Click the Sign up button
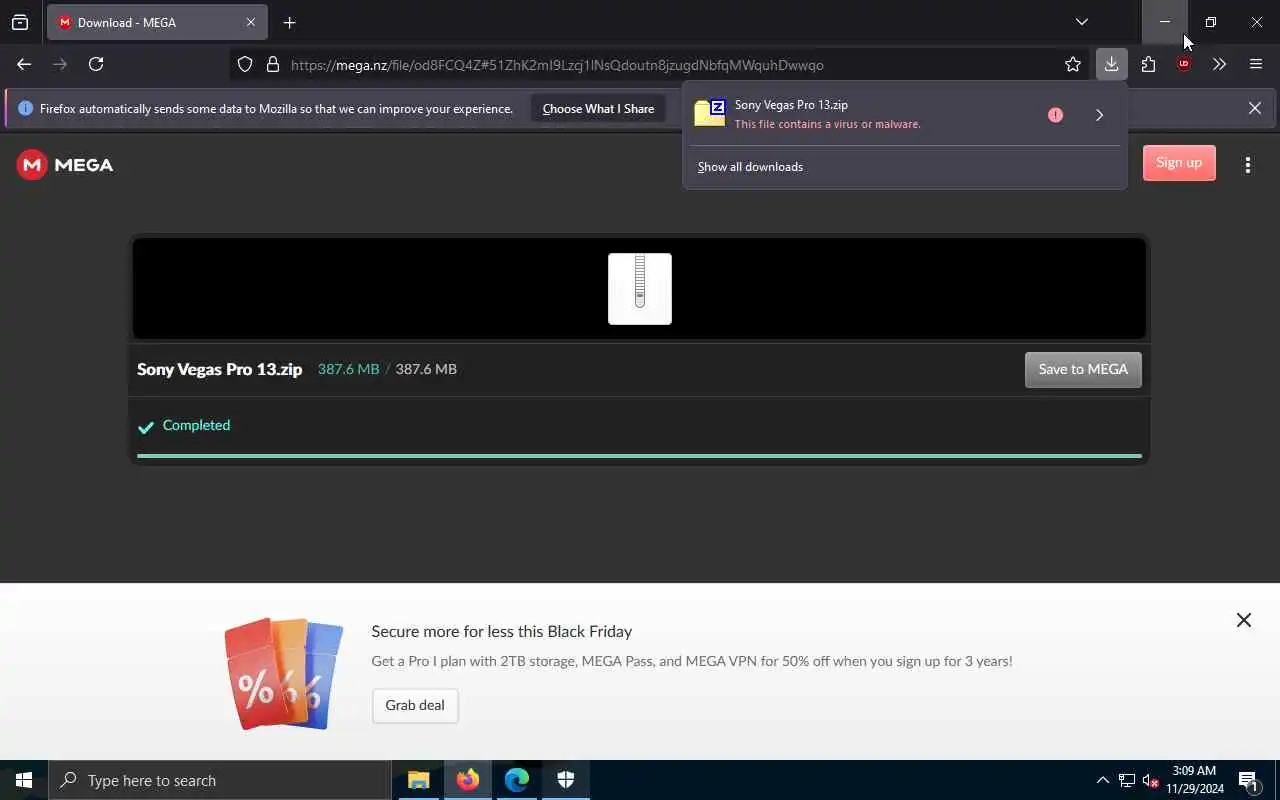The image size is (1280, 800). [x=1179, y=163]
